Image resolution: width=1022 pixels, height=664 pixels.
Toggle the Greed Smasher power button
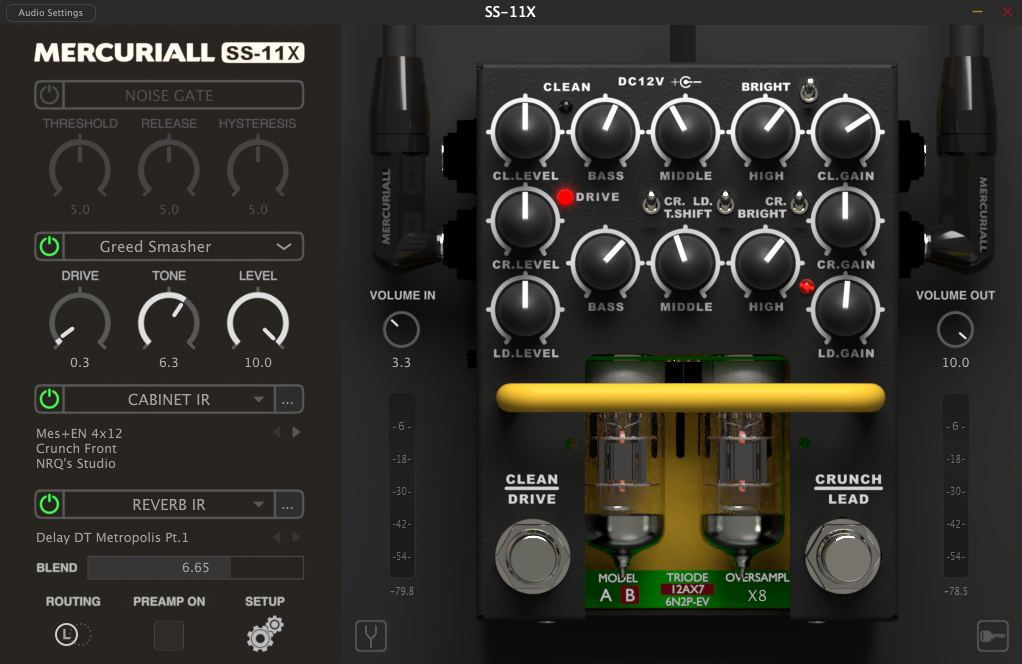(x=50, y=246)
